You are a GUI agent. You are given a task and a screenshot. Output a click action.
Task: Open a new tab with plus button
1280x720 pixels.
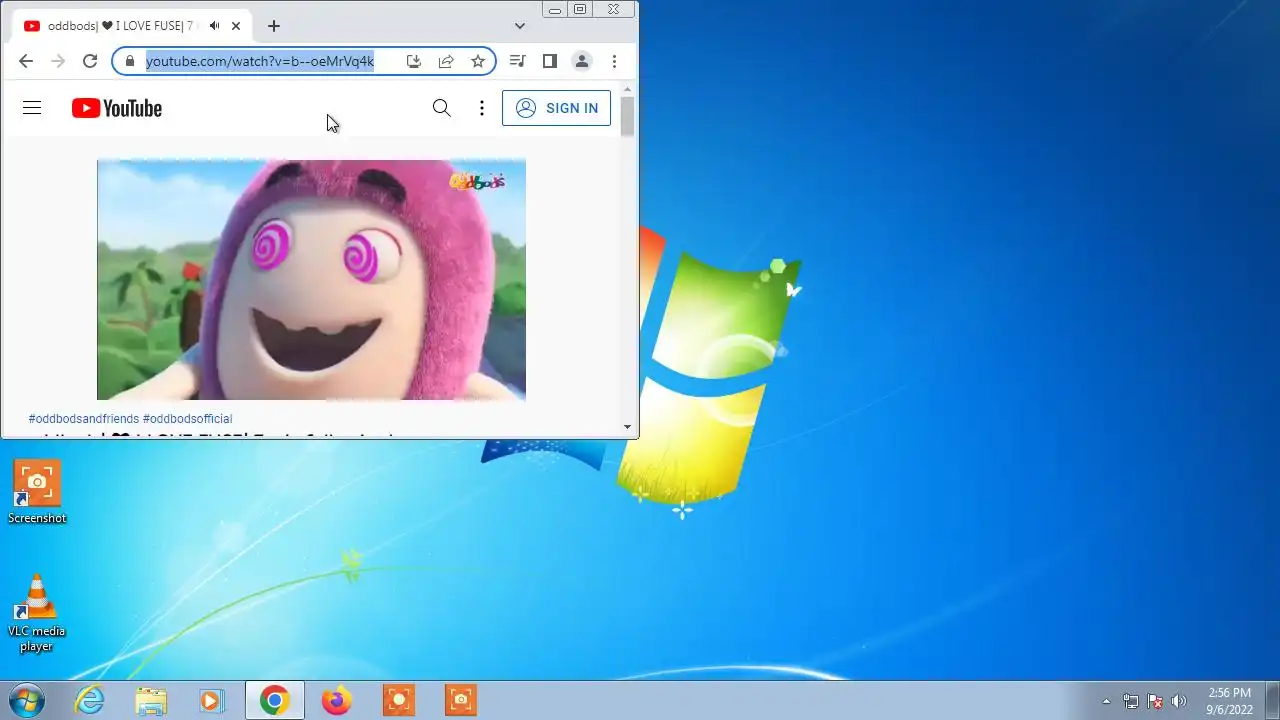tap(274, 26)
